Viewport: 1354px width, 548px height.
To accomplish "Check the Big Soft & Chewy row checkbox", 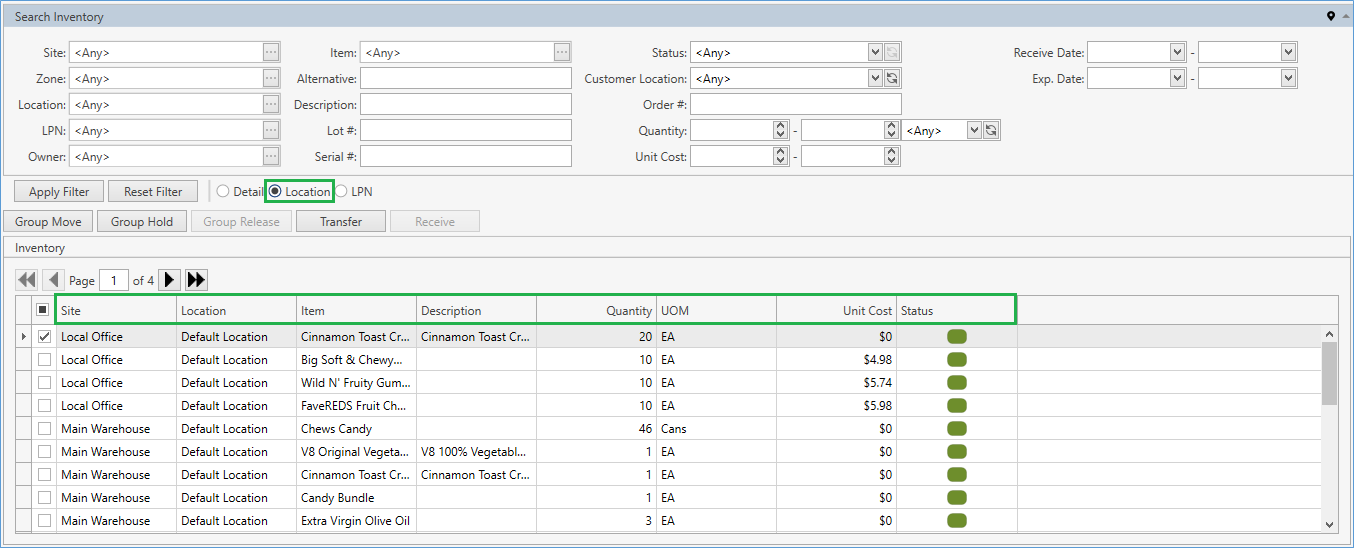I will click(x=44, y=360).
